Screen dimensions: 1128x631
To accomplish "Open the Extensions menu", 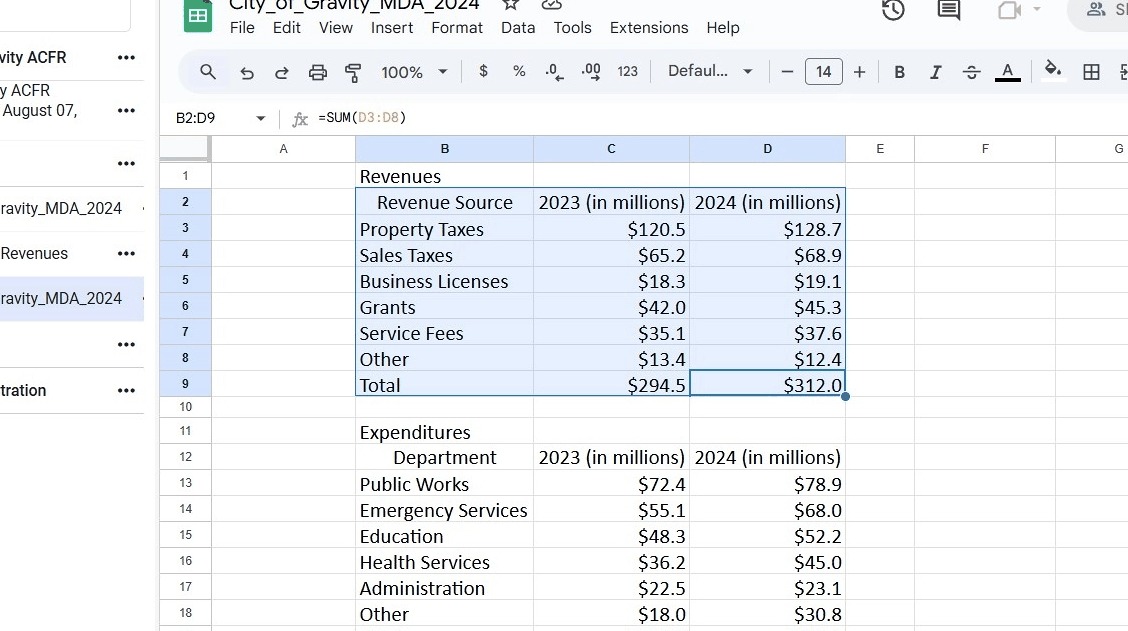I will click(x=649, y=27).
